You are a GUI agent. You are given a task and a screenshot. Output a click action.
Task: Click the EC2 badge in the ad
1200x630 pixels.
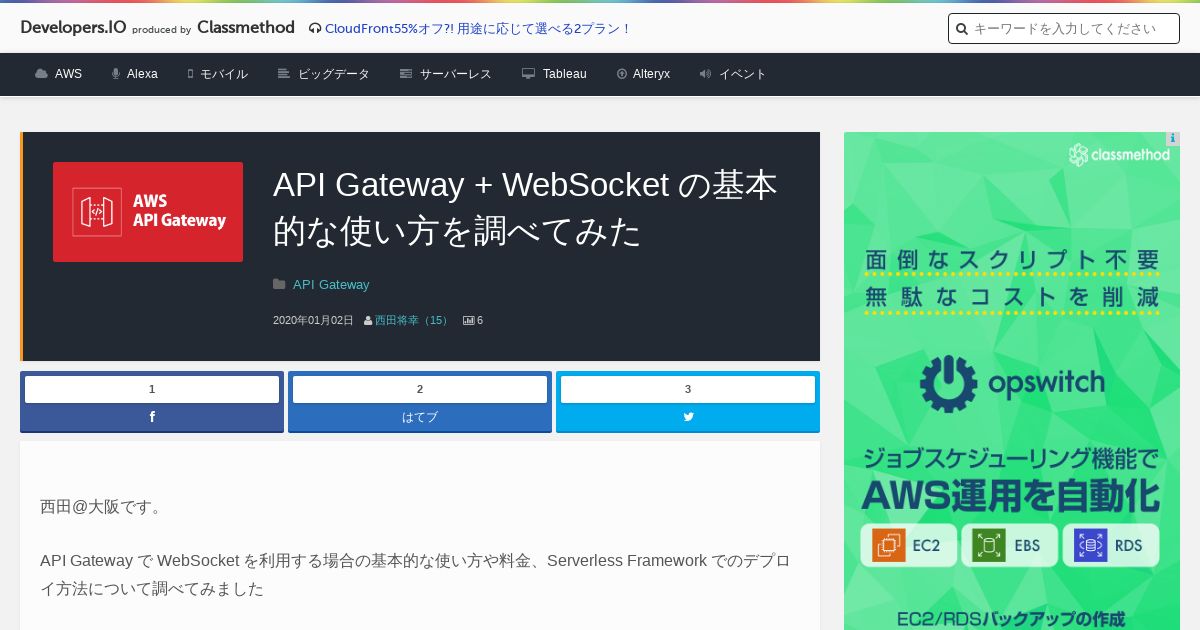coord(909,546)
